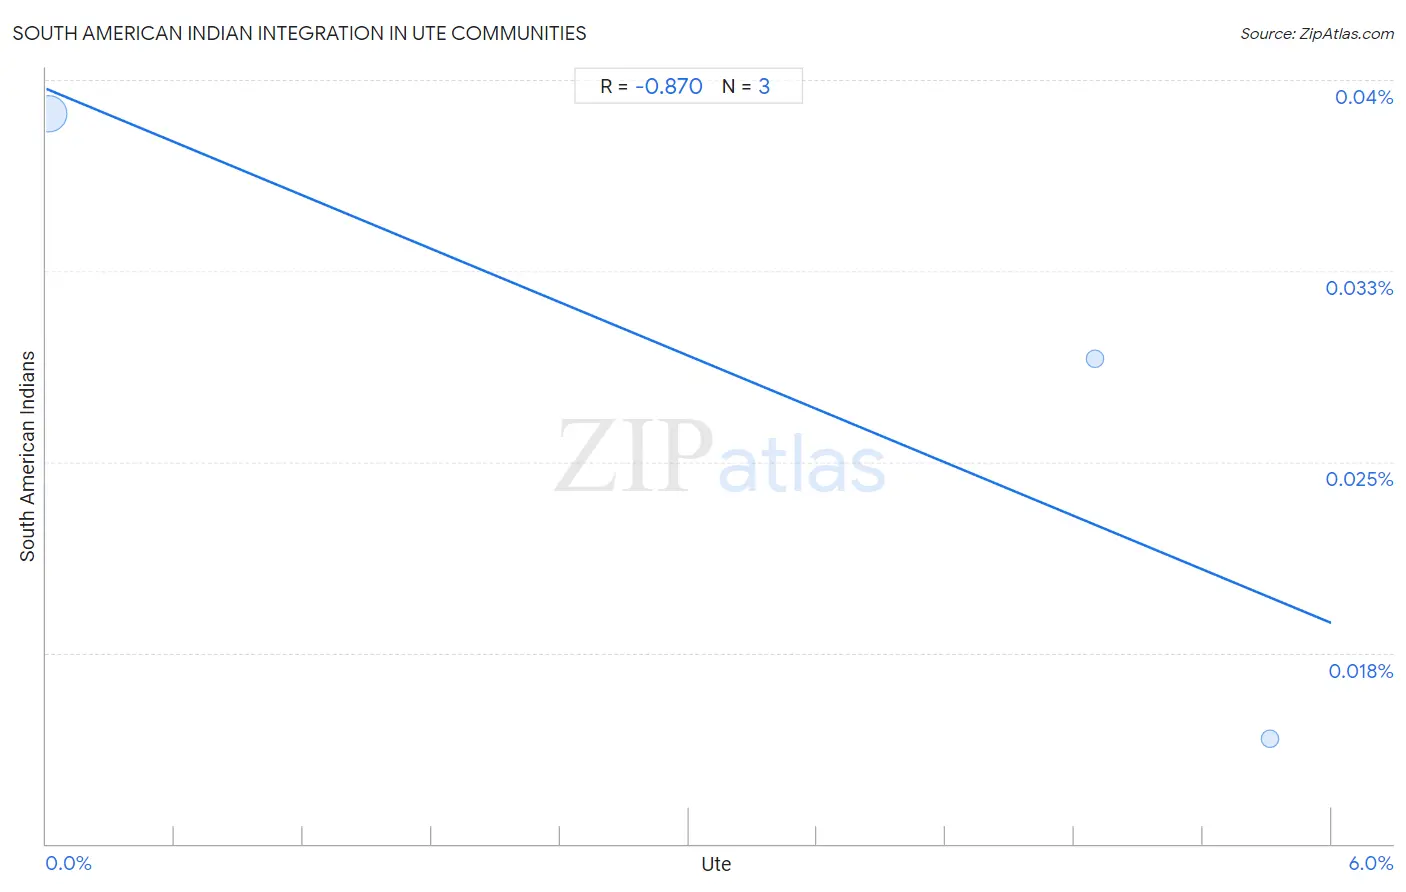Click the rightmost x-axis tick at 6.0%
The height and width of the screenshot is (892, 1406).
coord(1330,827)
